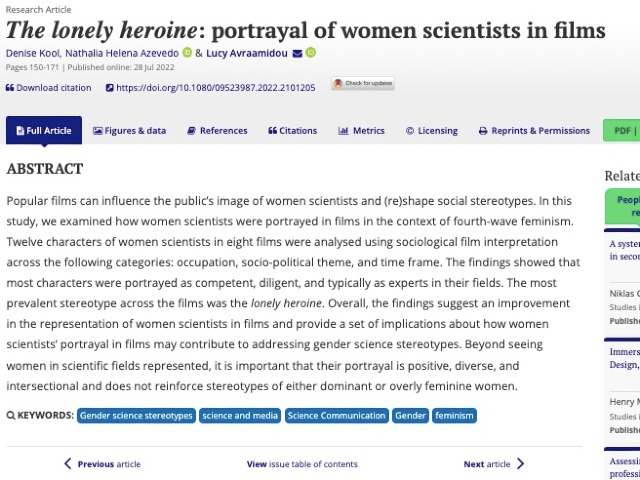This screenshot has height=480, width=640.
Task: Select the Science Communication keyword tag
Action: (336, 415)
